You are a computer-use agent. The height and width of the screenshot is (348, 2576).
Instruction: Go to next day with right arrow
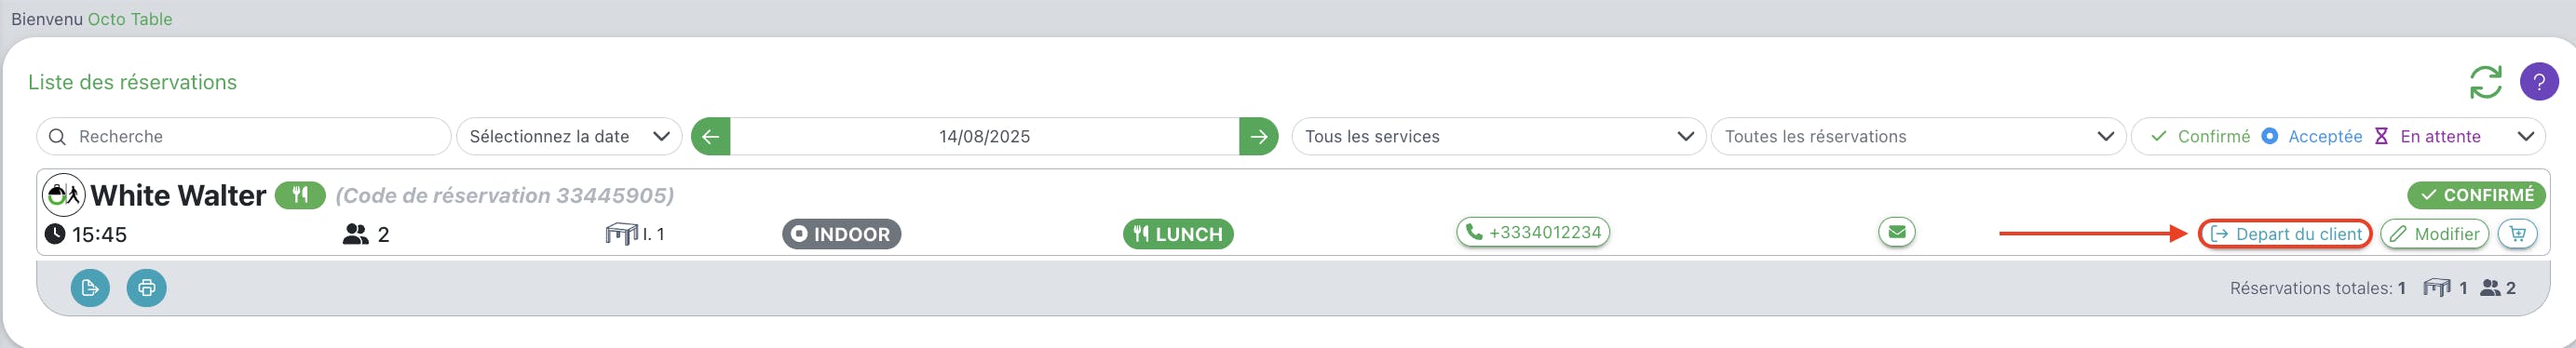point(1258,136)
